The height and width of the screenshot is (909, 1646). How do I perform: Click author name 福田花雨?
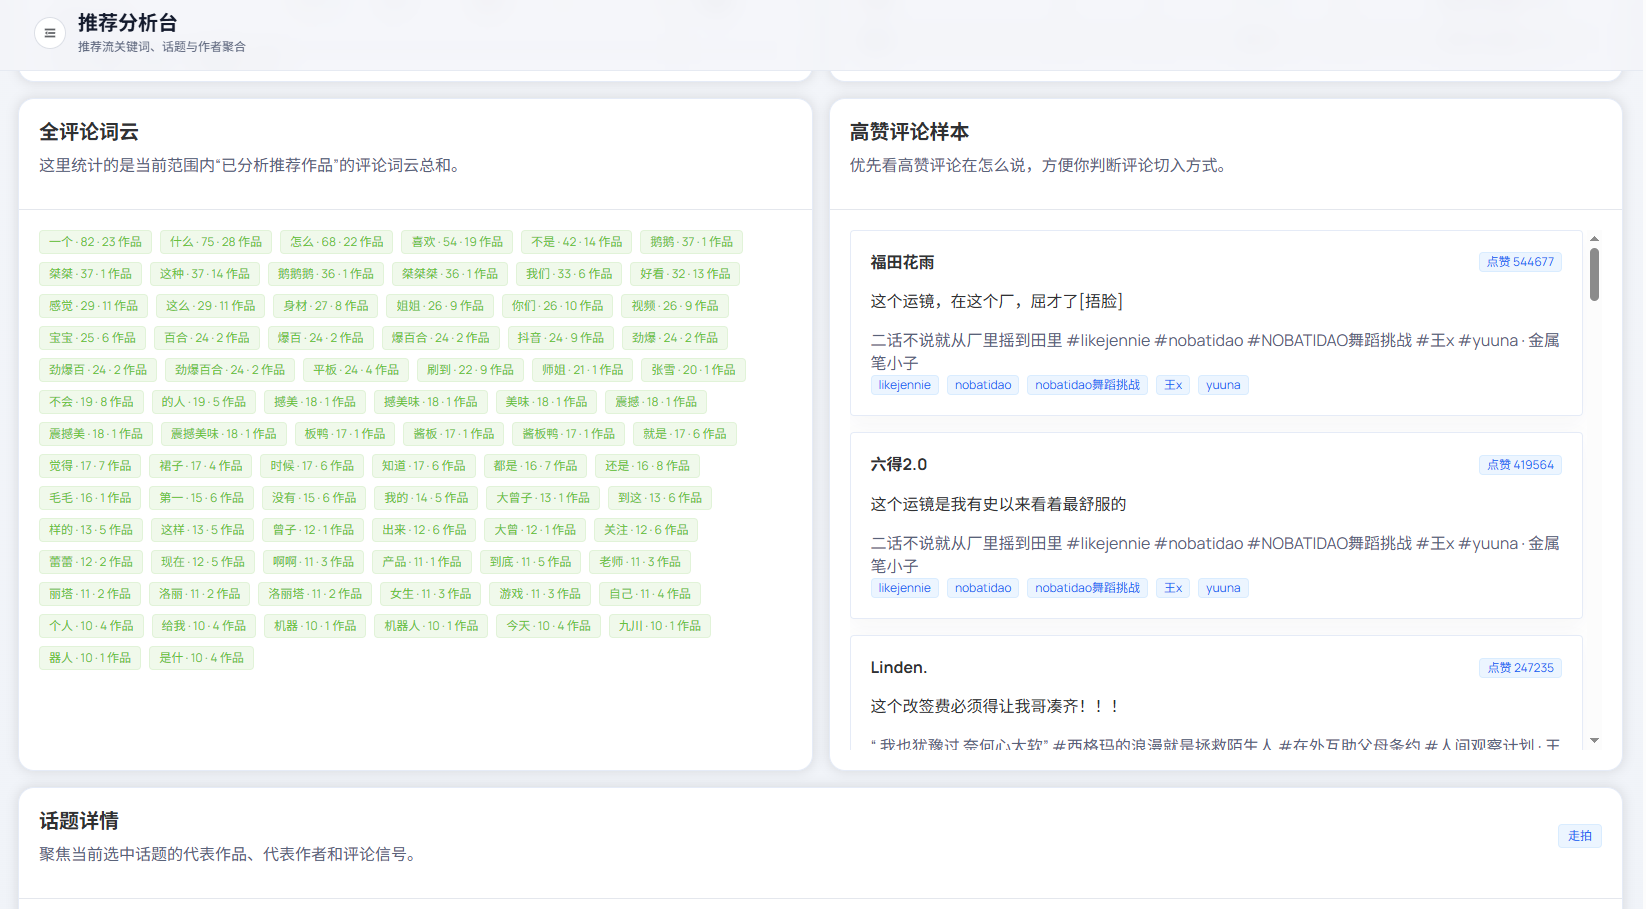[902, 262]
